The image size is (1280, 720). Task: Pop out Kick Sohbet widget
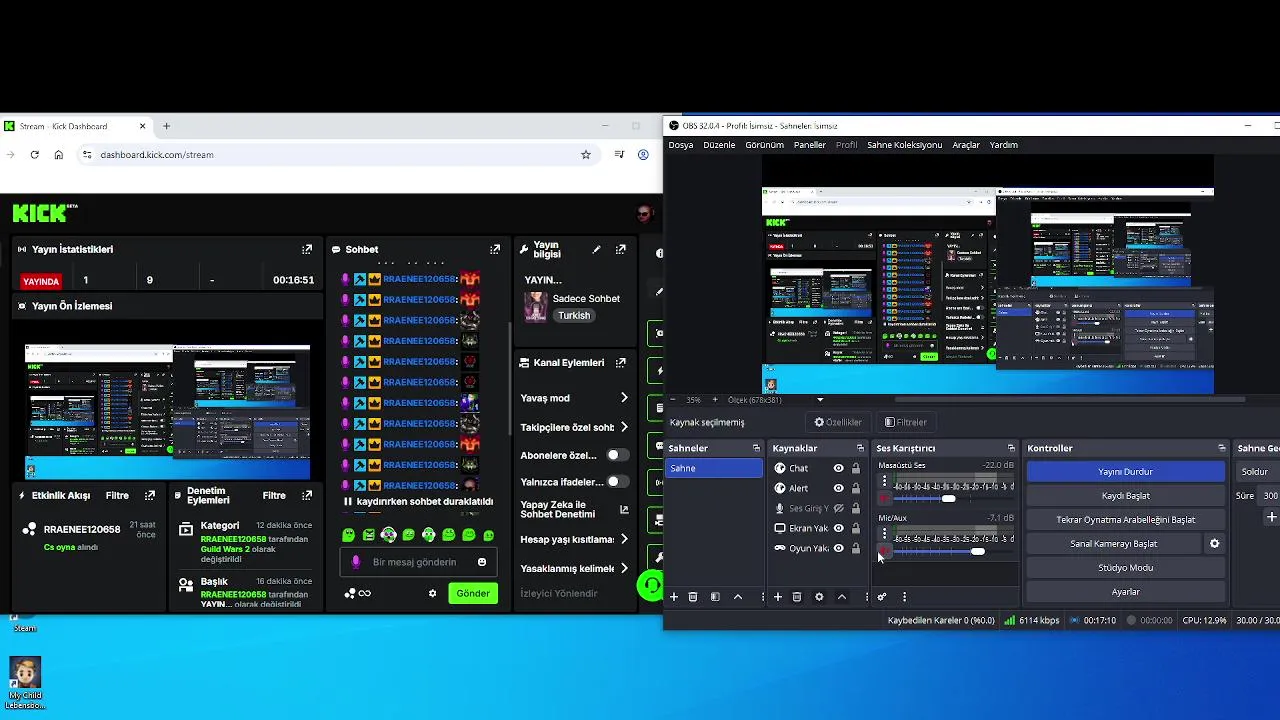click(495, 249)
